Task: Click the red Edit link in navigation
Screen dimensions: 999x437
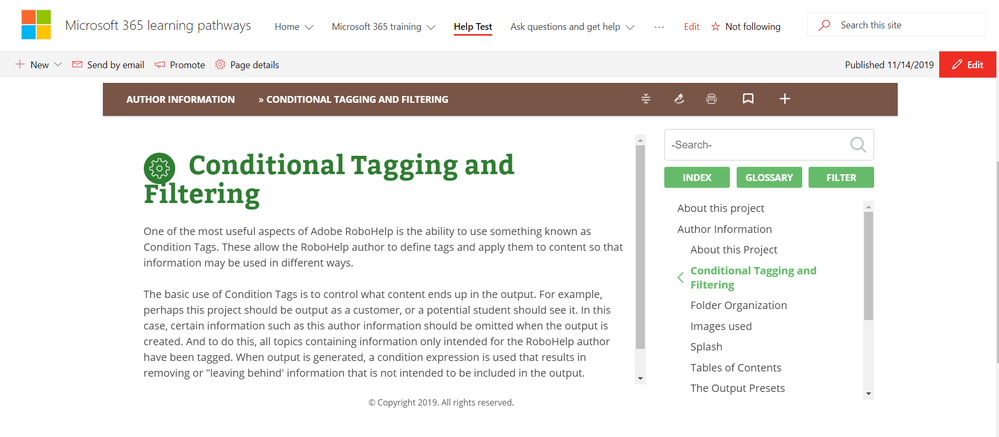Action: point(692,27)
